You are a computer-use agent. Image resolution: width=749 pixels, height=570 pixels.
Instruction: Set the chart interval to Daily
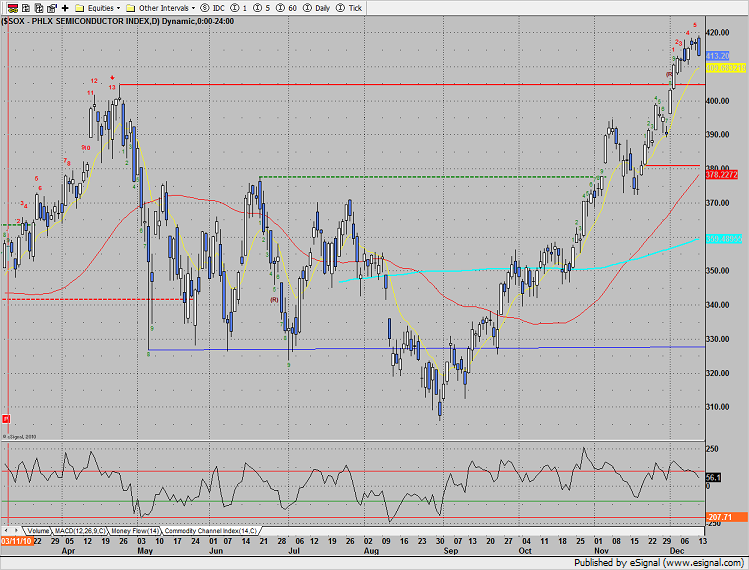tap(317, 8)
